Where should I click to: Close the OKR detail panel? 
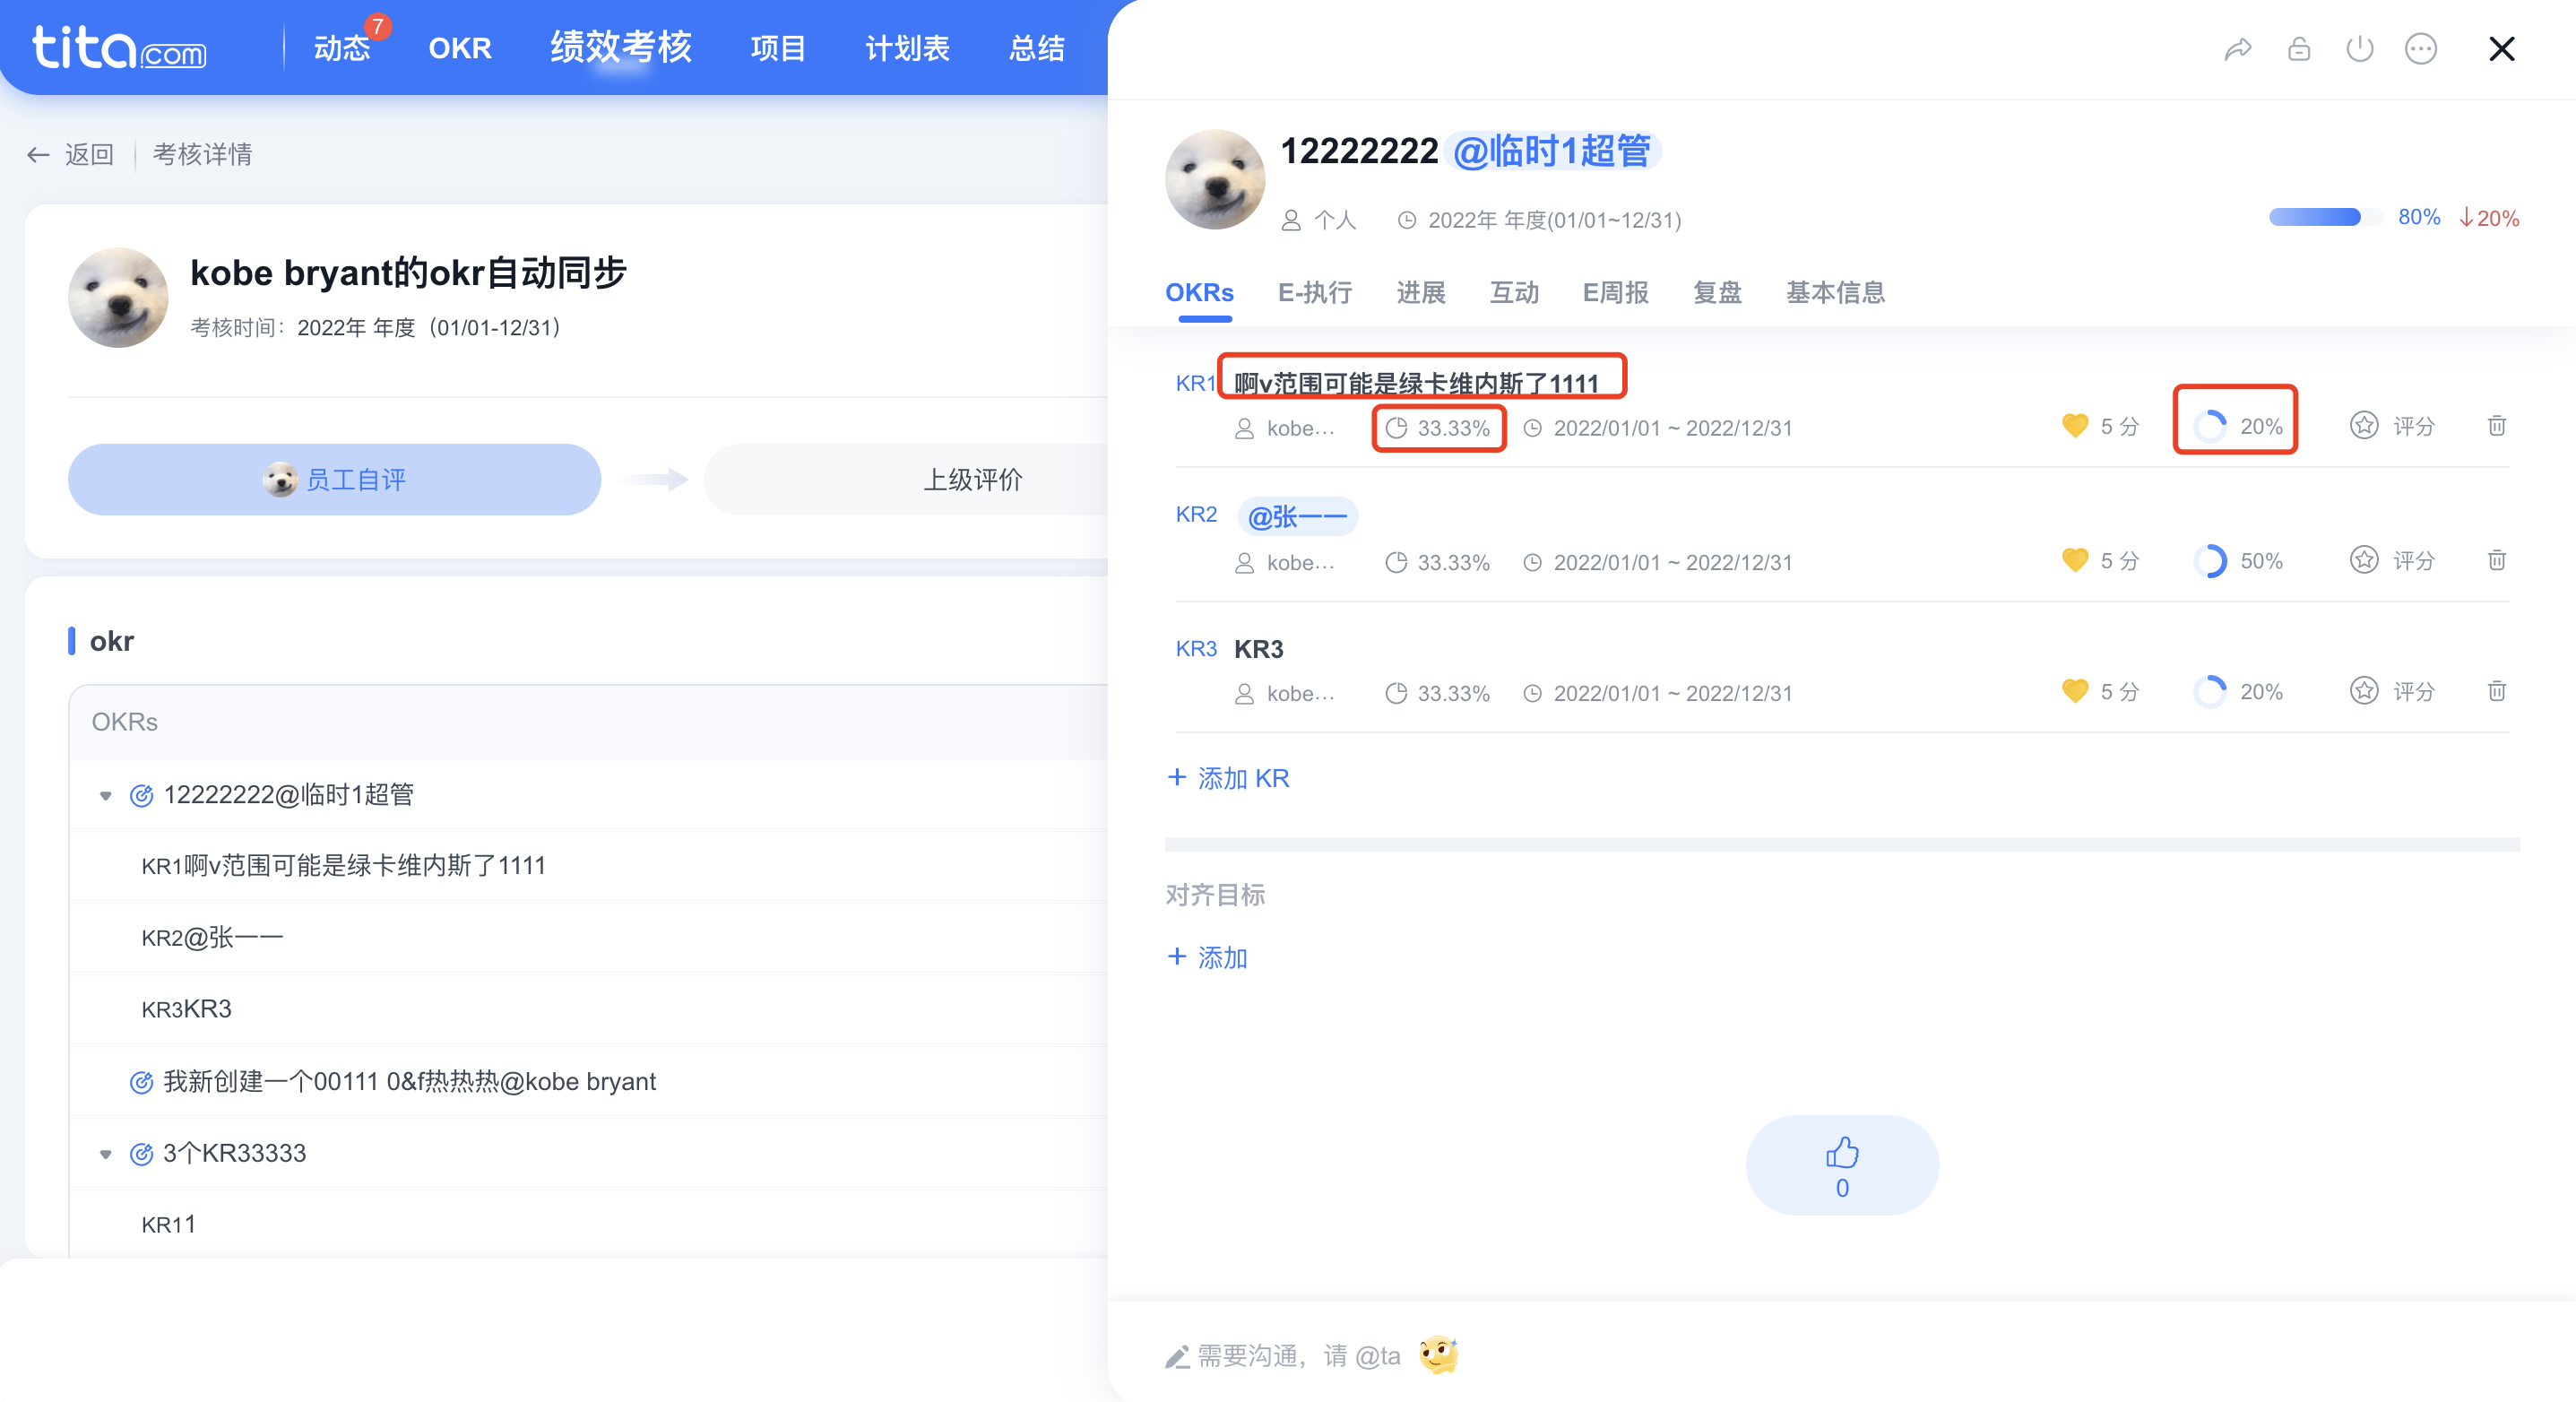2501,49
